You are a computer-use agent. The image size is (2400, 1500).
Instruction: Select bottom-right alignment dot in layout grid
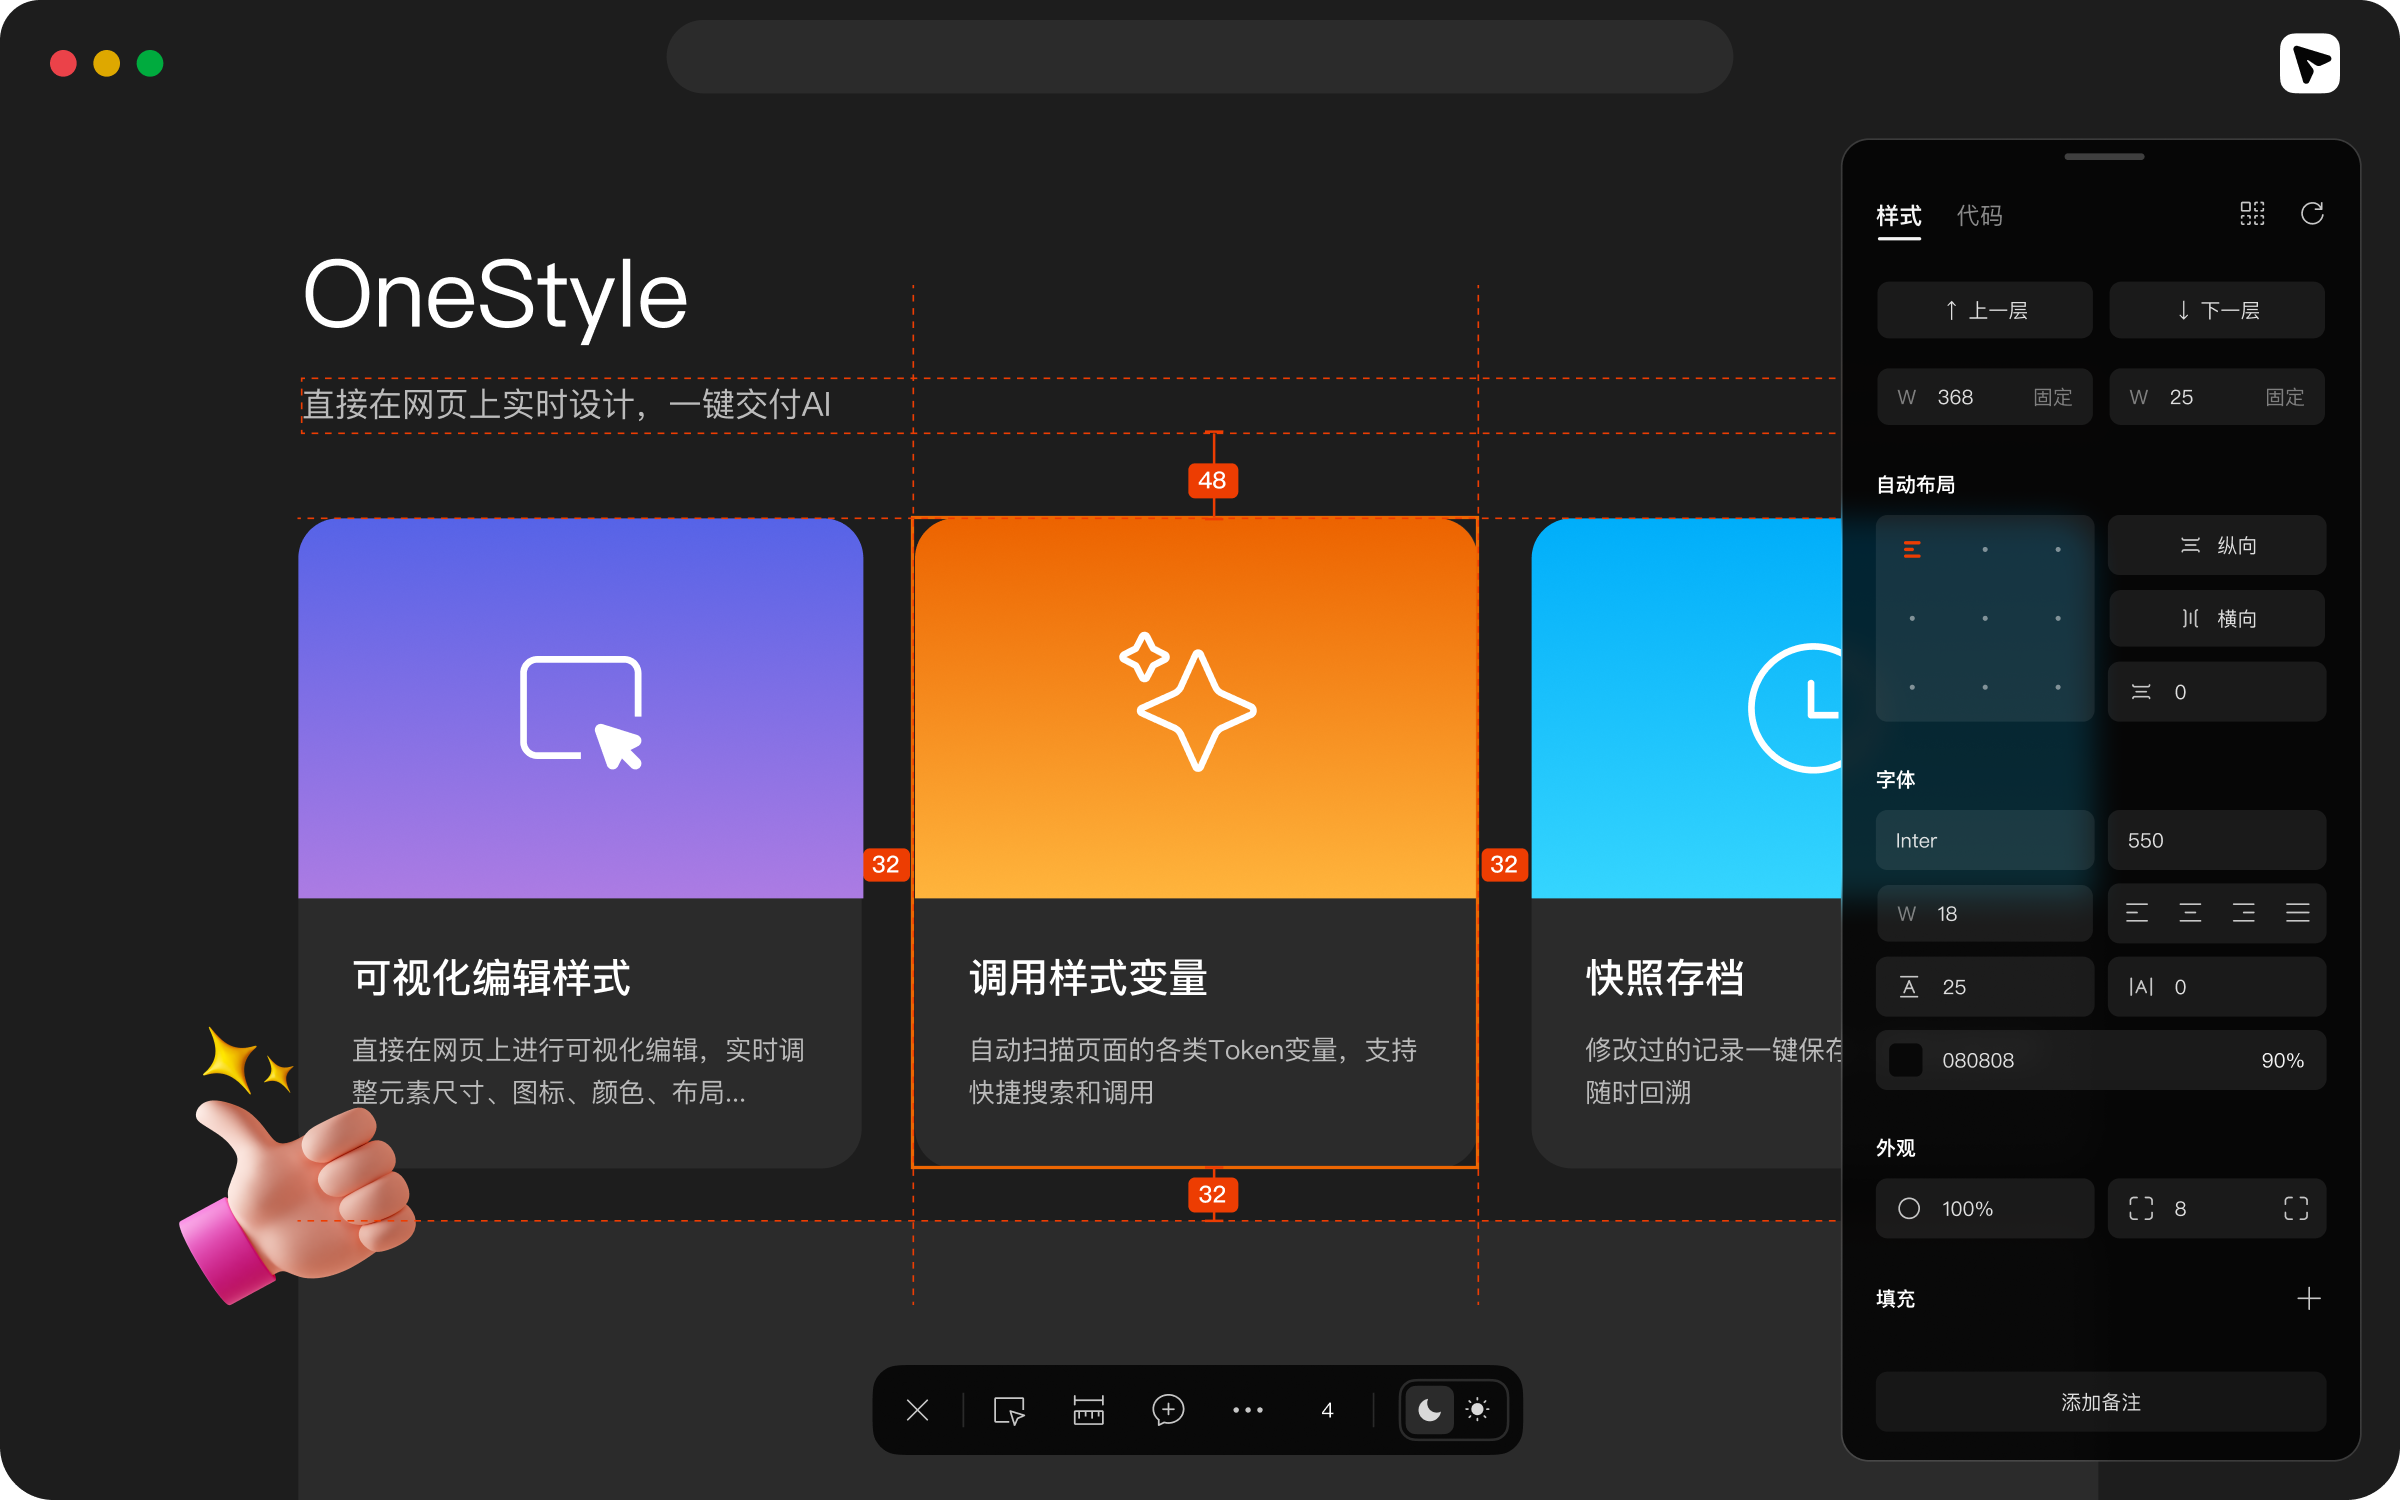point(2058,687)
